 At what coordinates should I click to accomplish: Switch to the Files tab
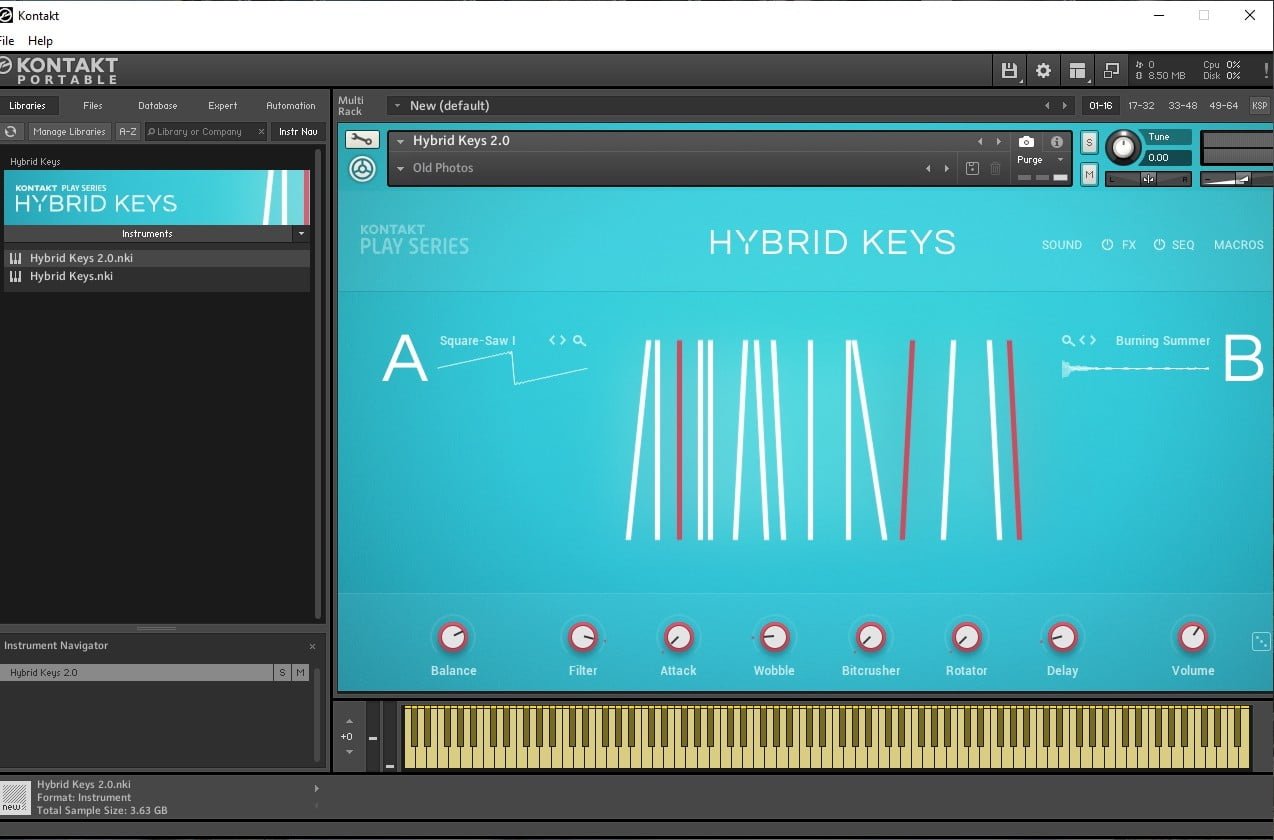[x=92, y=106]
